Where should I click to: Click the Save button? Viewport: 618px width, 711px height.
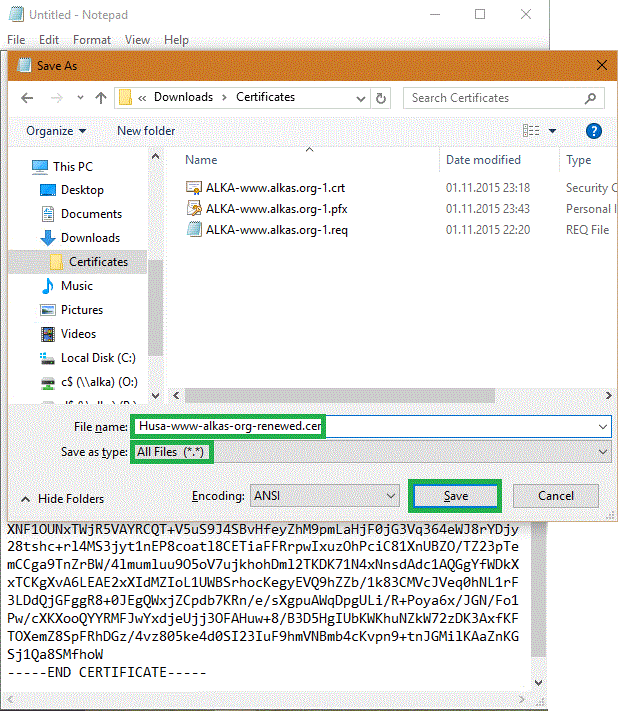coord(455,496)
